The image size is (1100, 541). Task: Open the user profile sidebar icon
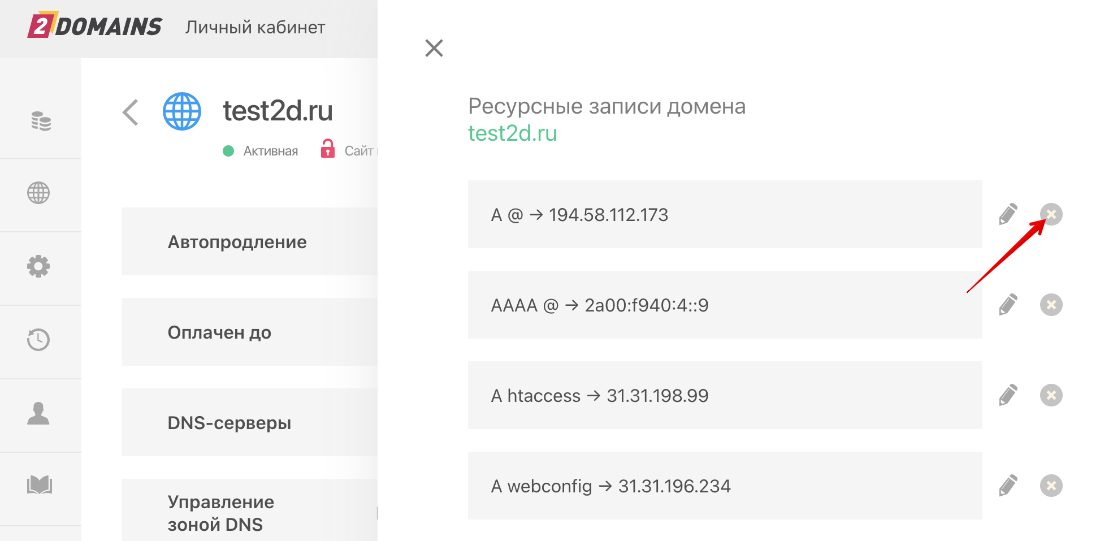pyautogui.click(x=39, y=413)
